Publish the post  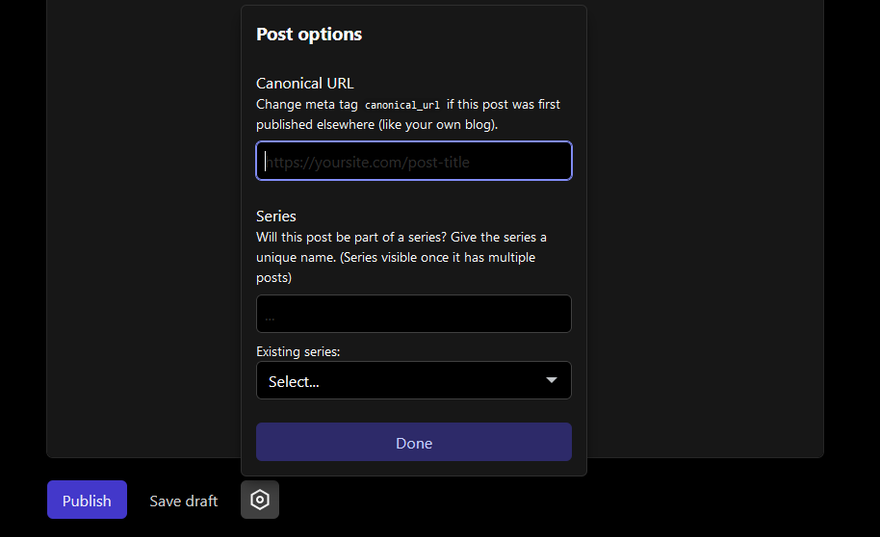pyautogui.click(x=87, y=499)
